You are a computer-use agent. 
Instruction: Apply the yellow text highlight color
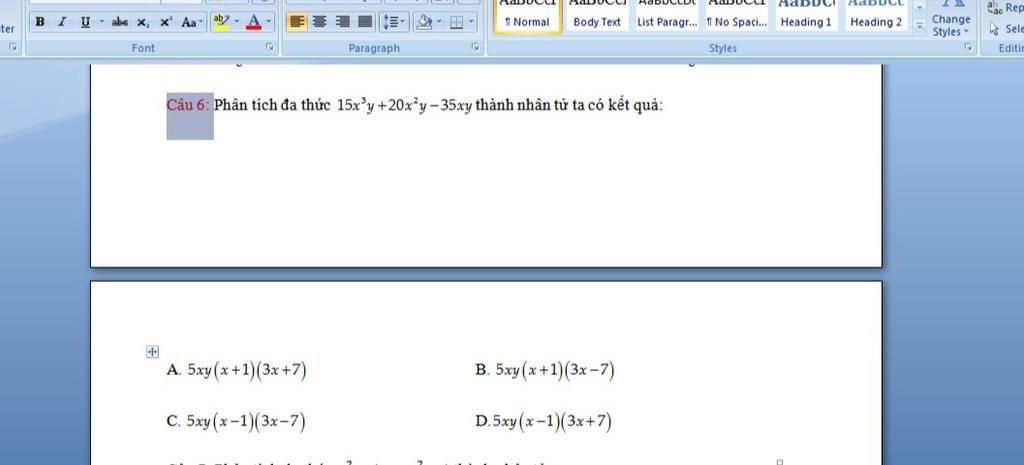tap(221, 22)
